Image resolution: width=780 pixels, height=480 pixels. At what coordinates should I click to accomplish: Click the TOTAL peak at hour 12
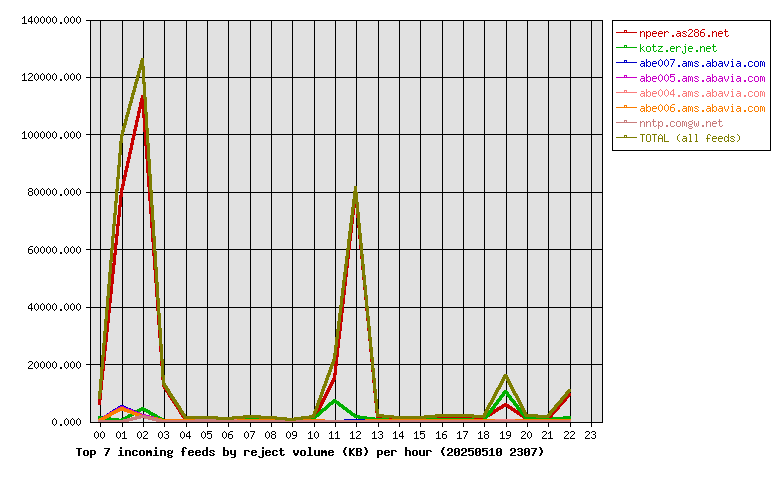[356, 189]
